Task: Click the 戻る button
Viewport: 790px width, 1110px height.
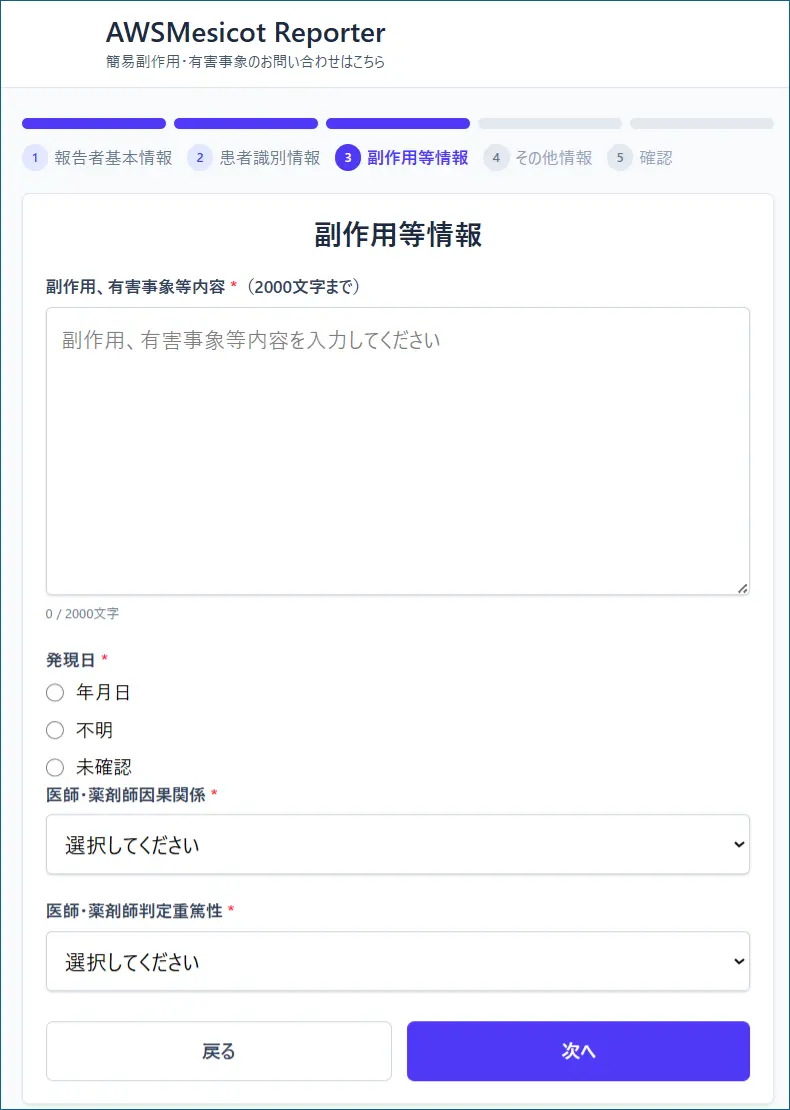Action: (x=219, y=1051)
